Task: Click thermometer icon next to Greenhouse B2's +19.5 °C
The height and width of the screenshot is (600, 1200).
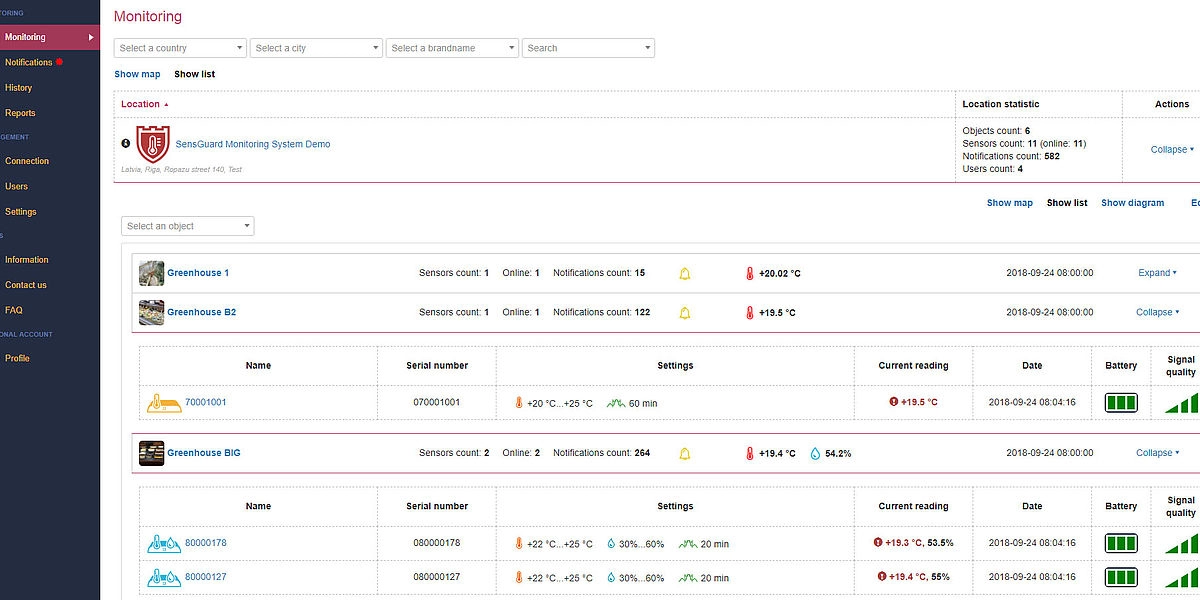Action: 750,312
